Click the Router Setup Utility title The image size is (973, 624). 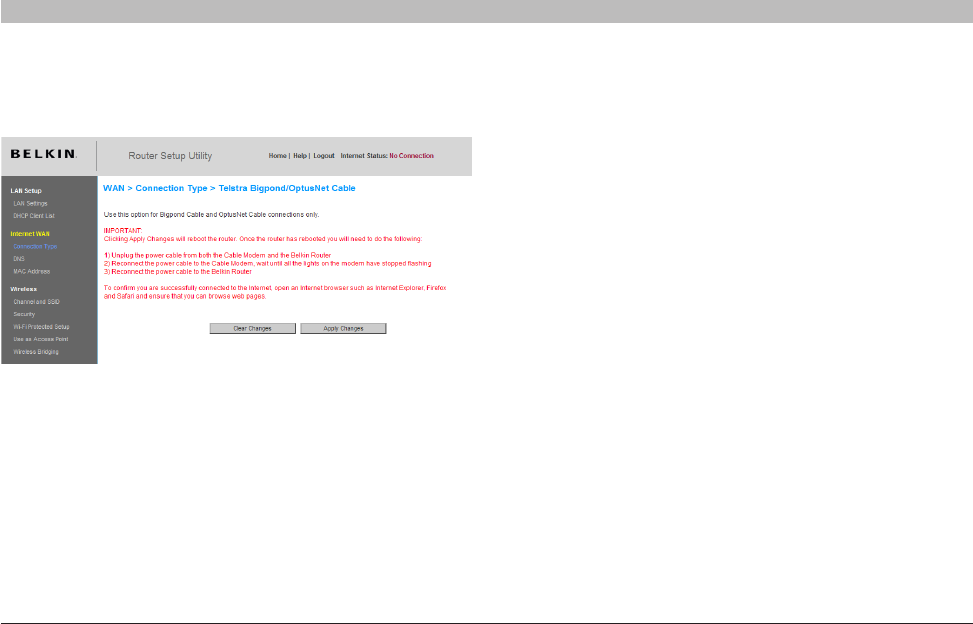tap(170, 156)
